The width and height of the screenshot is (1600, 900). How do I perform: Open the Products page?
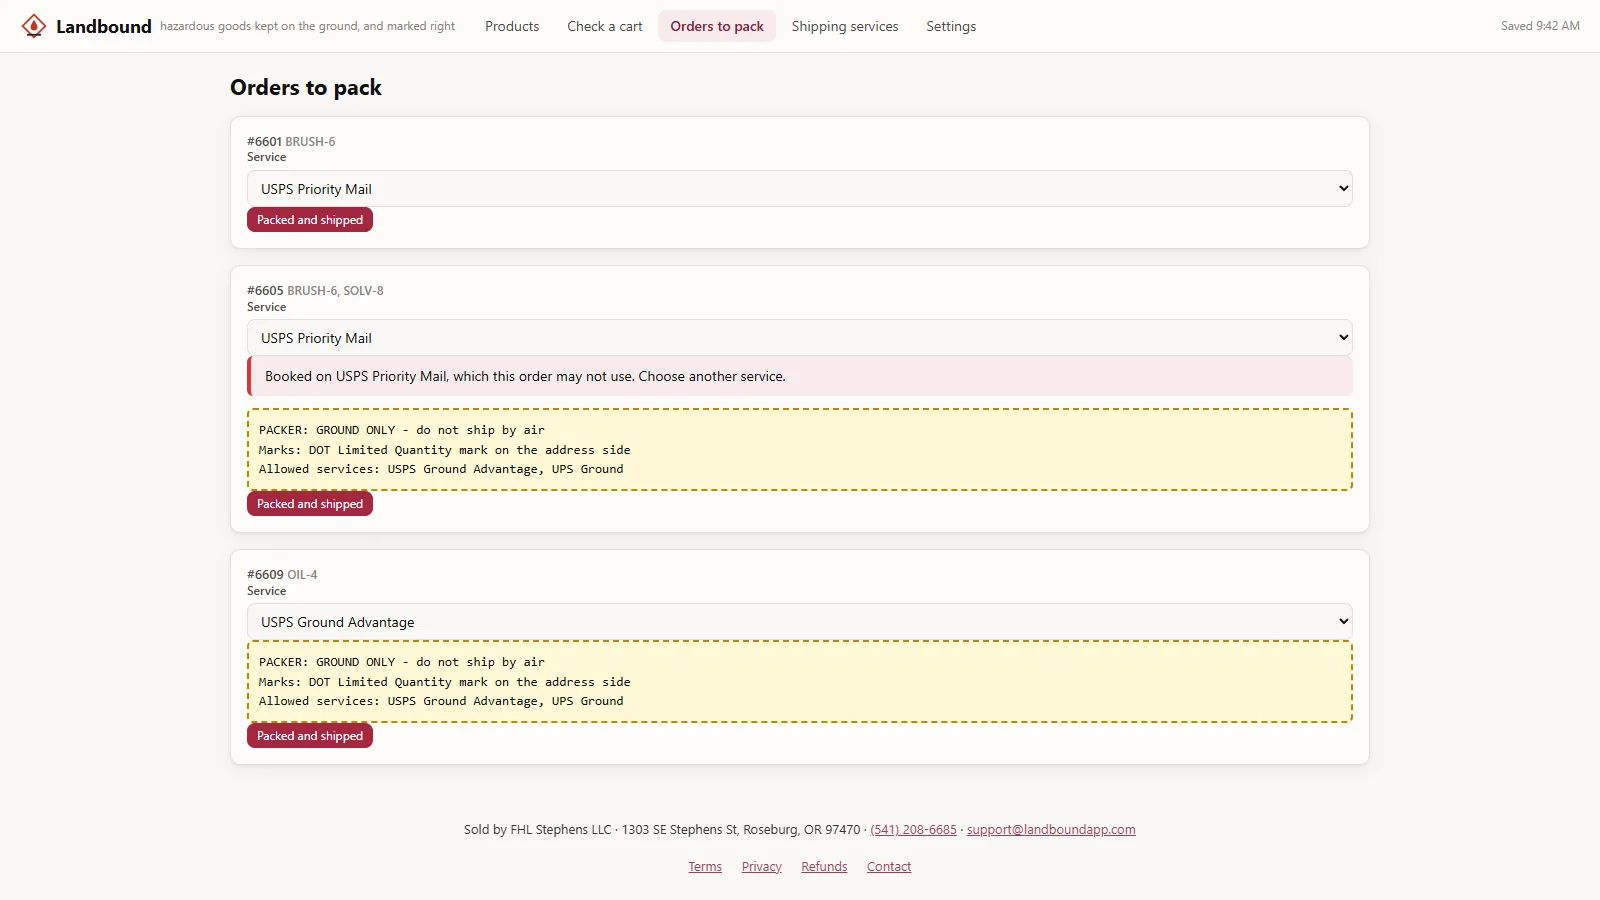pyautogui.click(x=512, y=26)
